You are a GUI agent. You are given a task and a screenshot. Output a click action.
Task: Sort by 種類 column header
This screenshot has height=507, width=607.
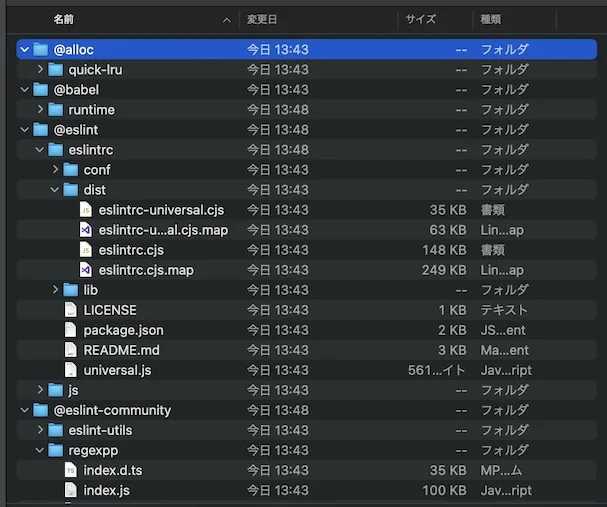(x=492, y=19)
